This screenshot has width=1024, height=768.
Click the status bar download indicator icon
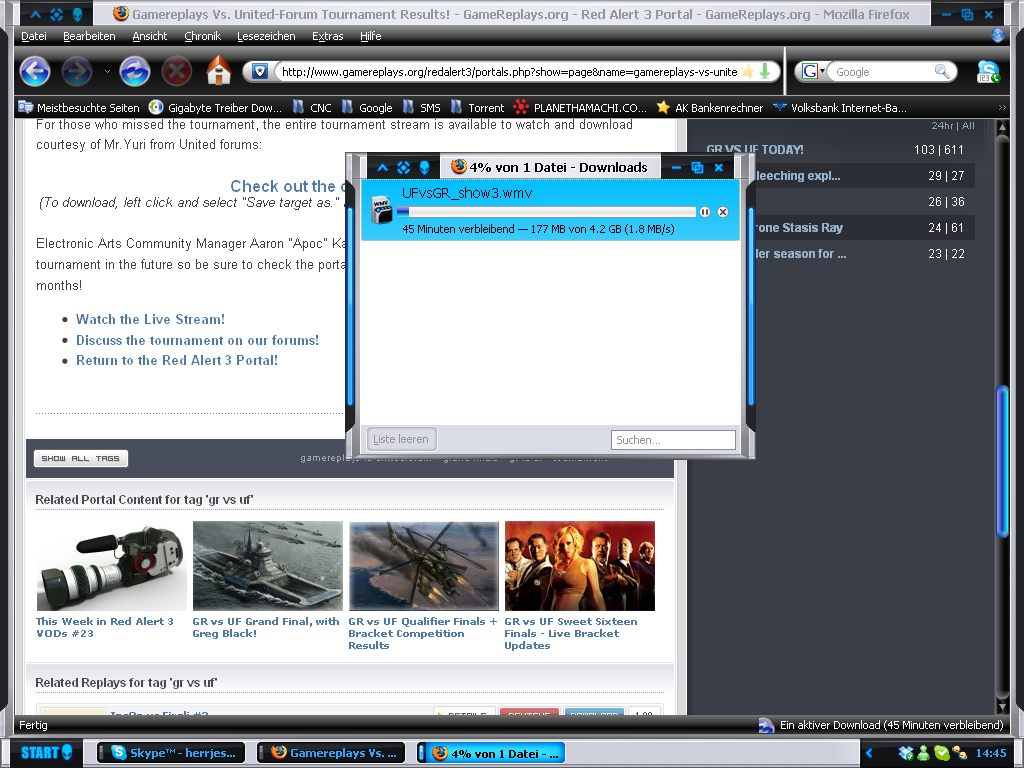766,725
